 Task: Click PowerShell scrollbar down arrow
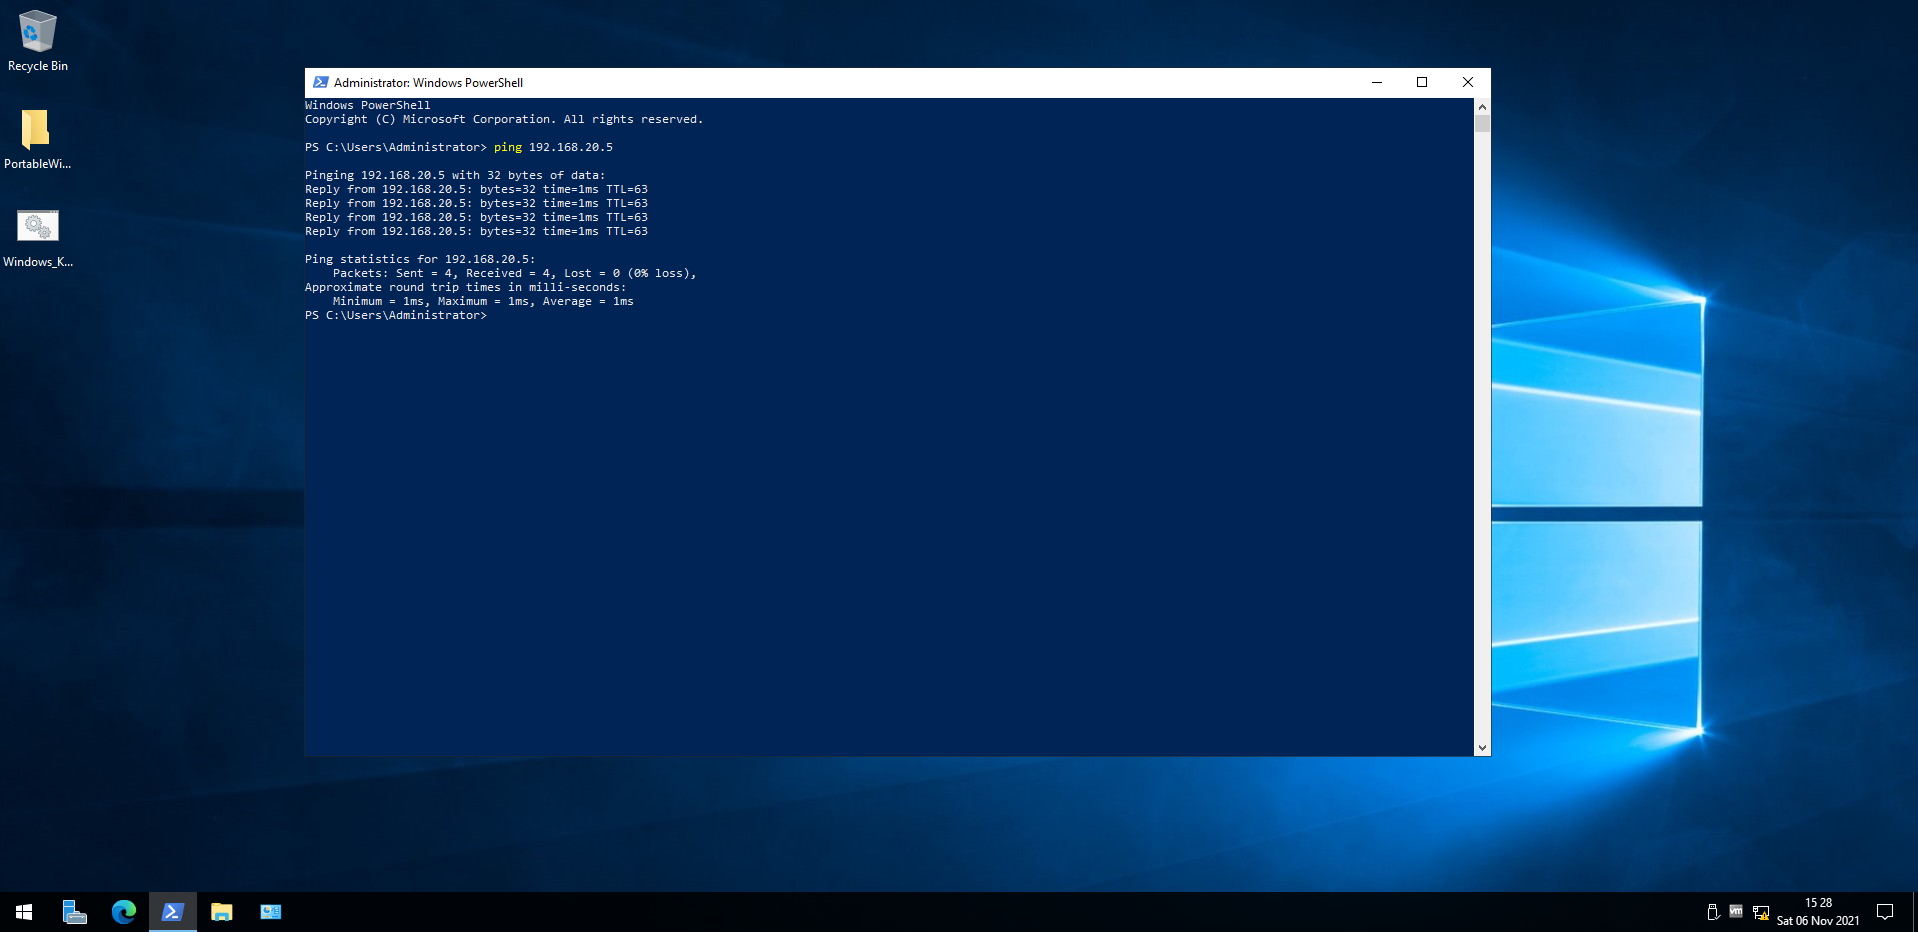coord(1482,748)
